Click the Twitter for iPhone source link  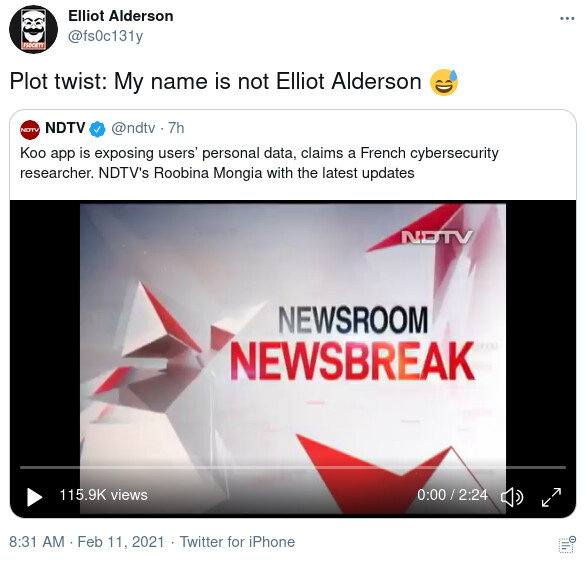pyautogui.click(x=237, y=542)
